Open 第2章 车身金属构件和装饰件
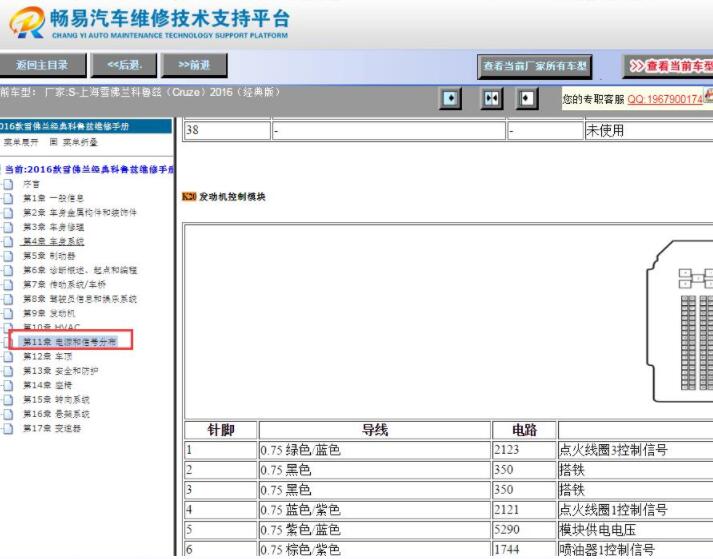Screen dimensions: 713x559 80,212
